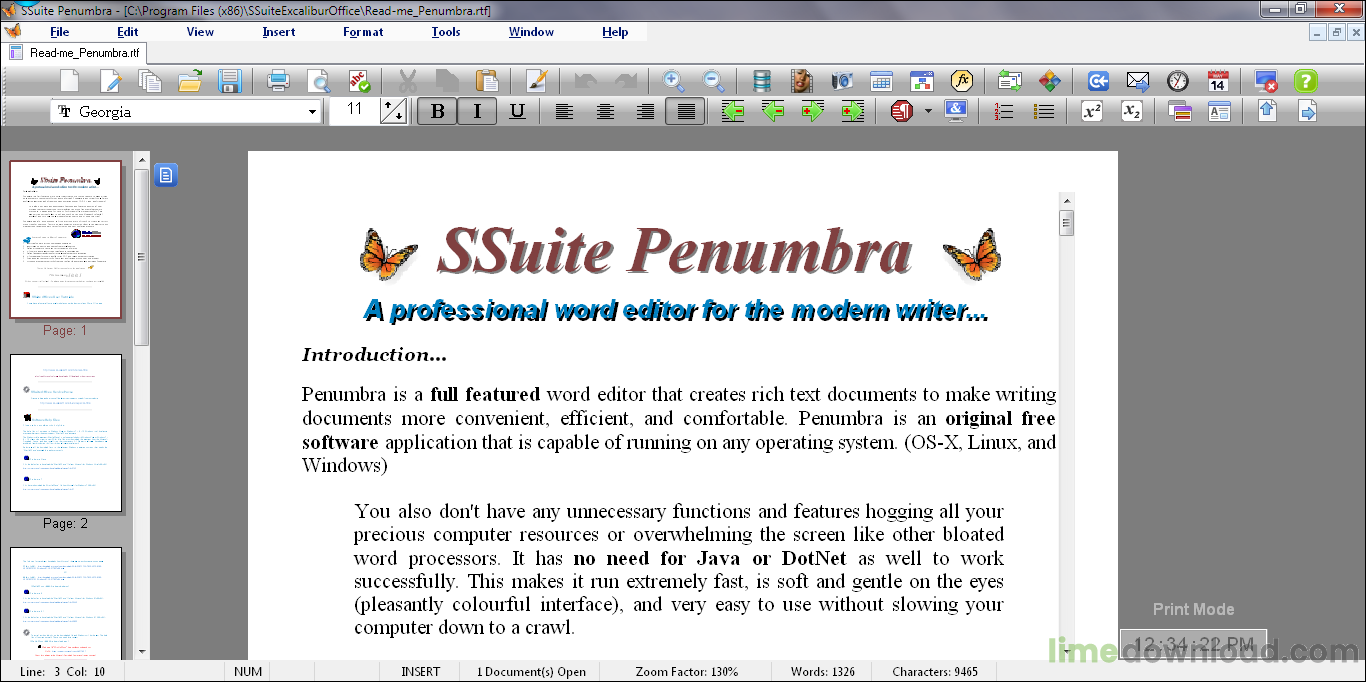This screenshot has height=682, width=1366.
Task: Expand the paragraph mark options arrow
Action: (928, 111)
